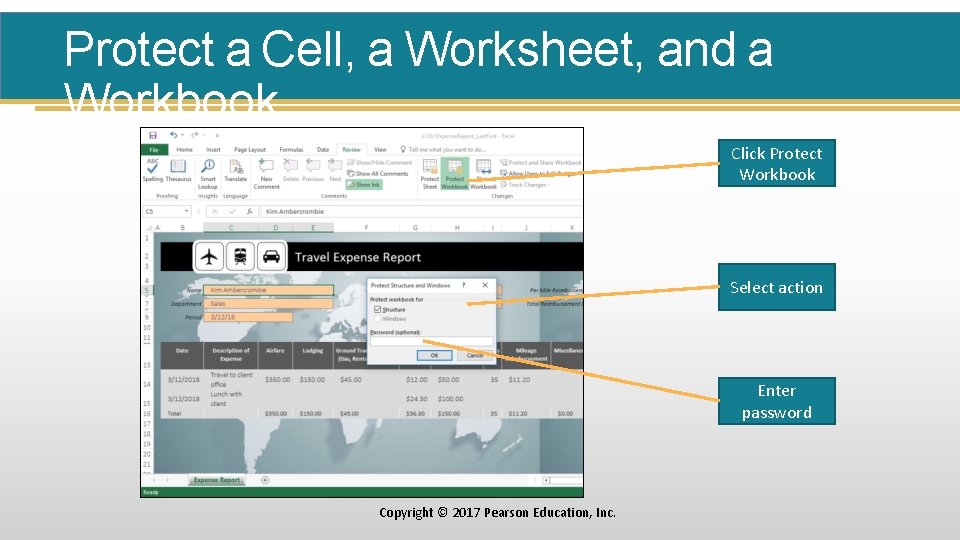Open the Track Changes dropdown
The image size is (960, 540).
click(525, 184)
